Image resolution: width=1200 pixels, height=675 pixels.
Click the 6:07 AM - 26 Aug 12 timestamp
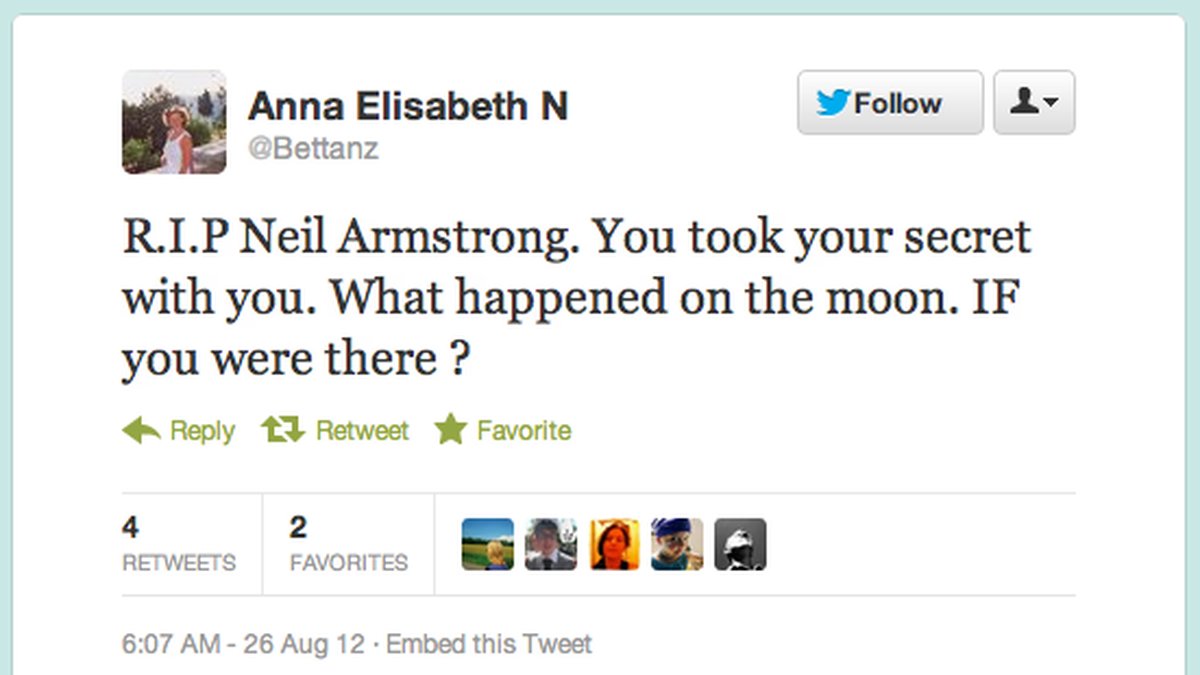click(x=243, y=644)
